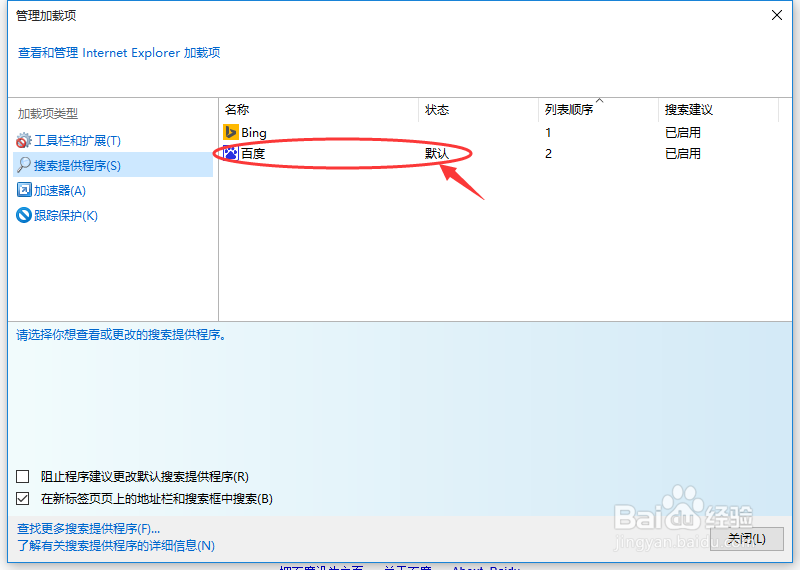800x570 pixels.
Task: Click the Bing provider icon
Action: tap(231, 132)
